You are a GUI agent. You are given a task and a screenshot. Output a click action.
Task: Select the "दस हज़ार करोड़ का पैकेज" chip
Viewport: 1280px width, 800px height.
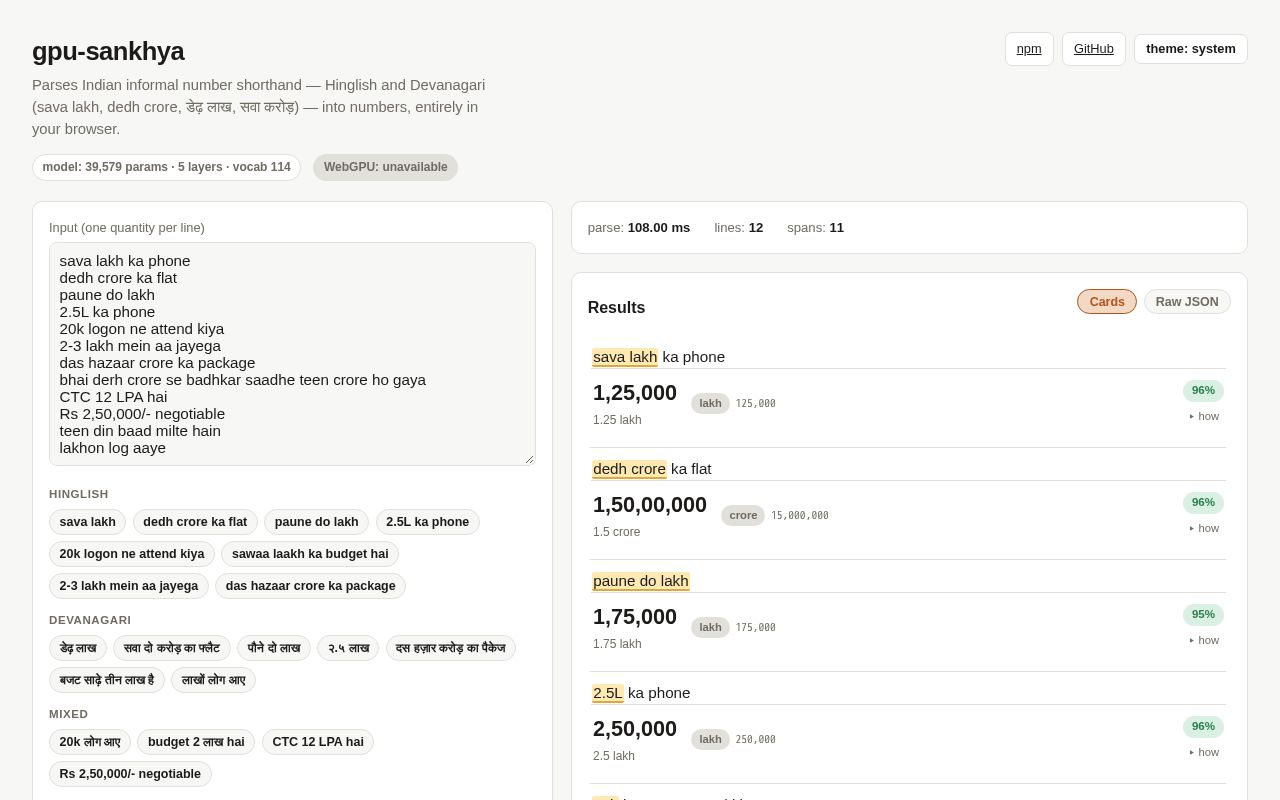[451, 648]
